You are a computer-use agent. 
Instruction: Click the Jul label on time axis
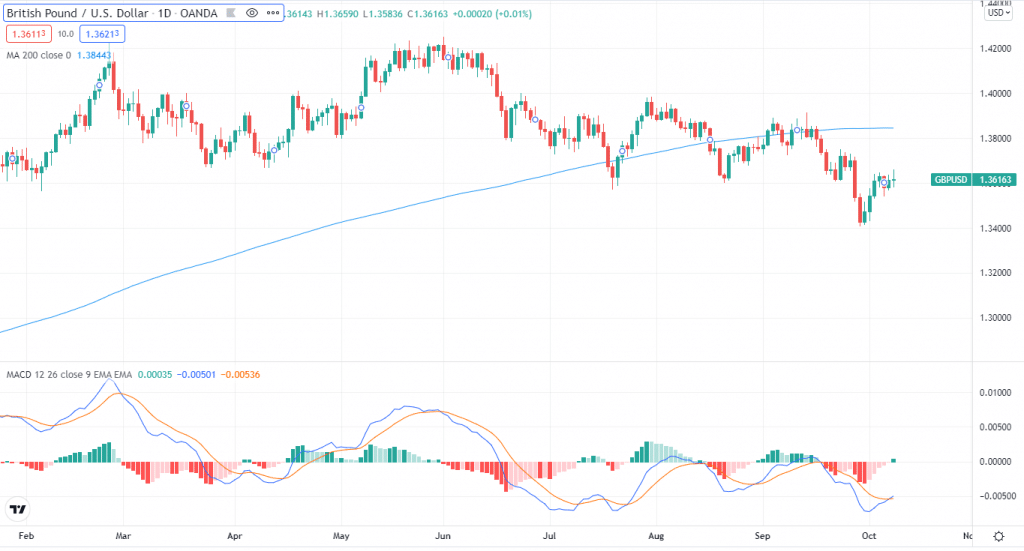(x=549, y=536)
